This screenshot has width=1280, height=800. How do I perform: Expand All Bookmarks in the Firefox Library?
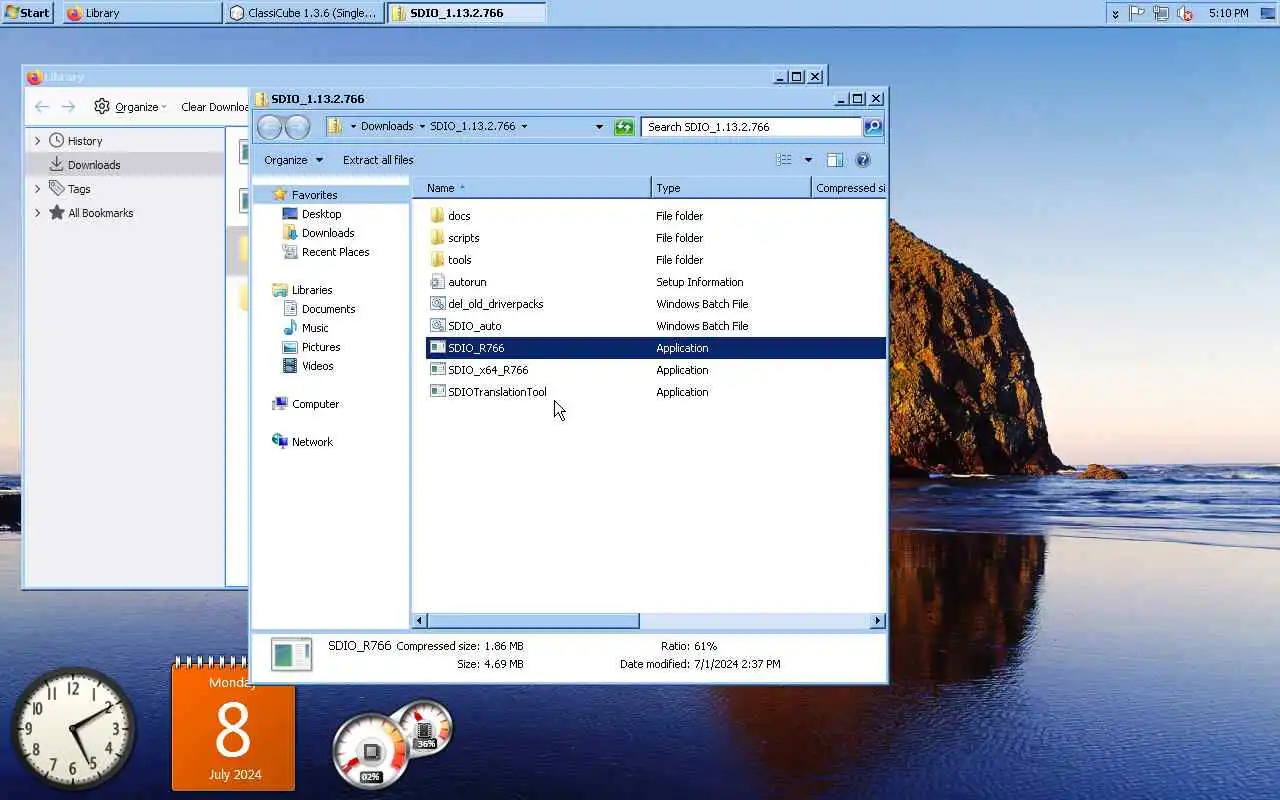(x=38, y=213)
